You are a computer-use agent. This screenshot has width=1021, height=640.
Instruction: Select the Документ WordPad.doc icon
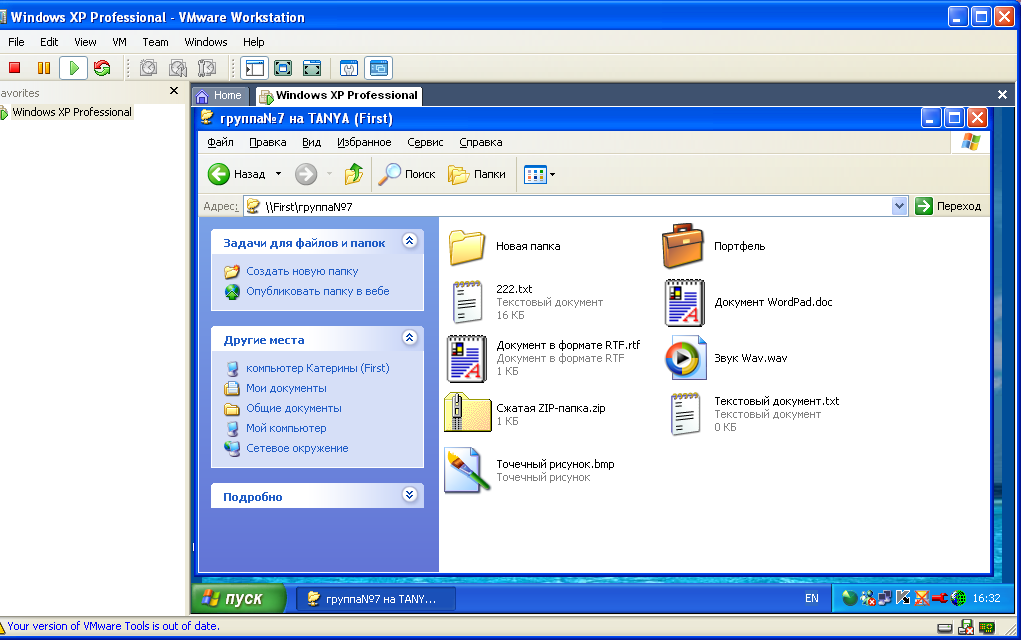point(684,302)
